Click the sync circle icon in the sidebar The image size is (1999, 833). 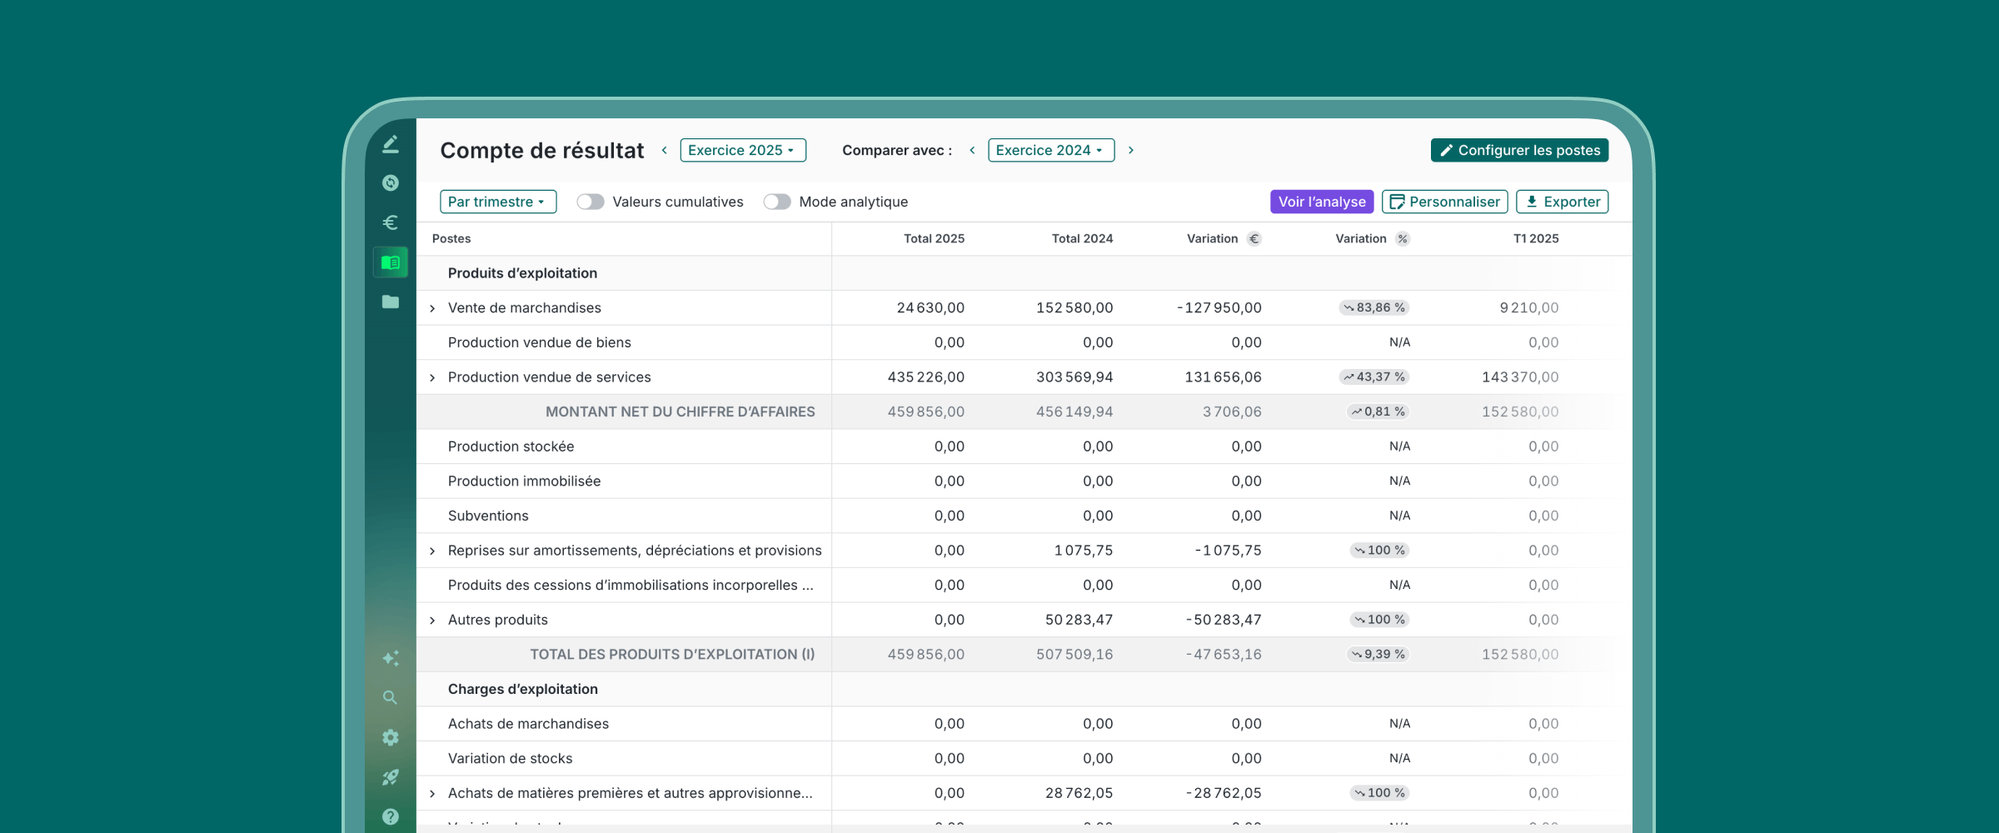(x=390, y=183)
